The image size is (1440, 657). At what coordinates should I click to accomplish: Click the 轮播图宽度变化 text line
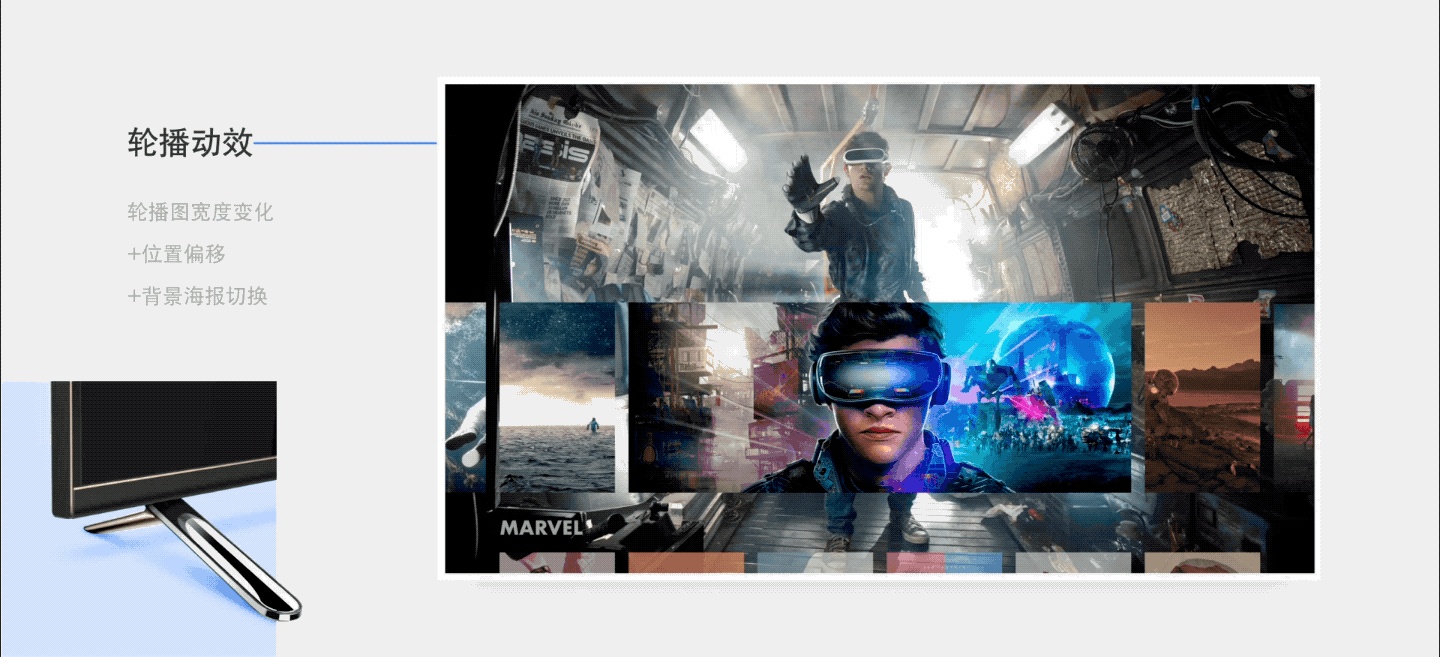tap(200, 212)
